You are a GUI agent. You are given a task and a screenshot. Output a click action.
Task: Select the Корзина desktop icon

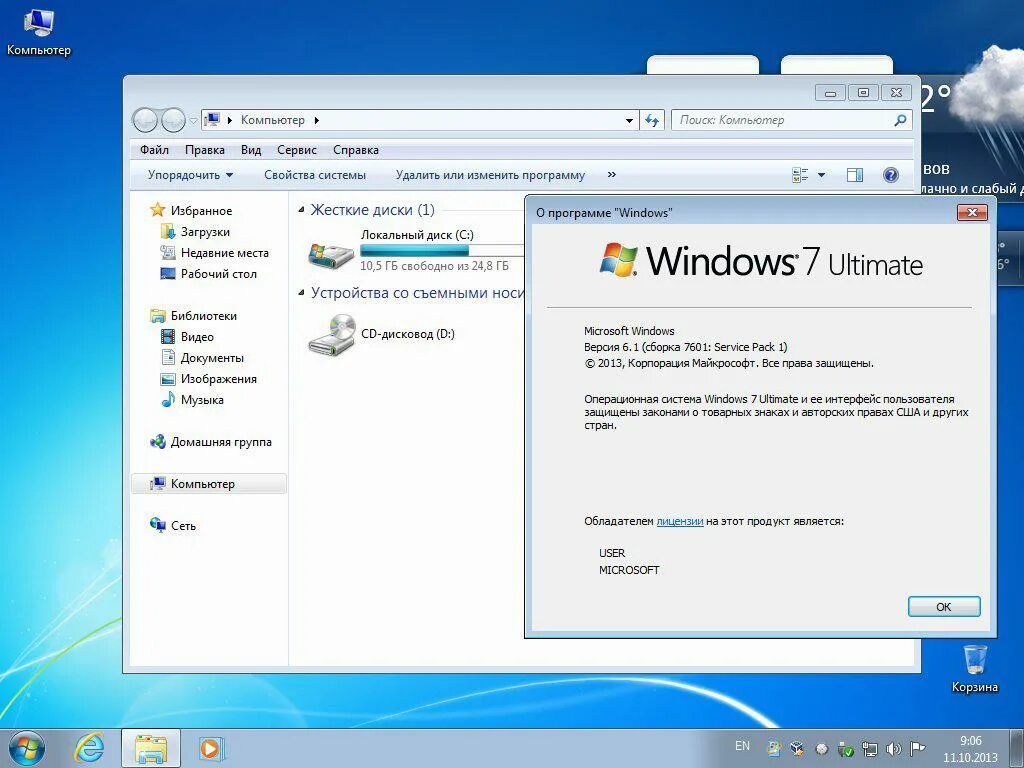coord(974,667)
